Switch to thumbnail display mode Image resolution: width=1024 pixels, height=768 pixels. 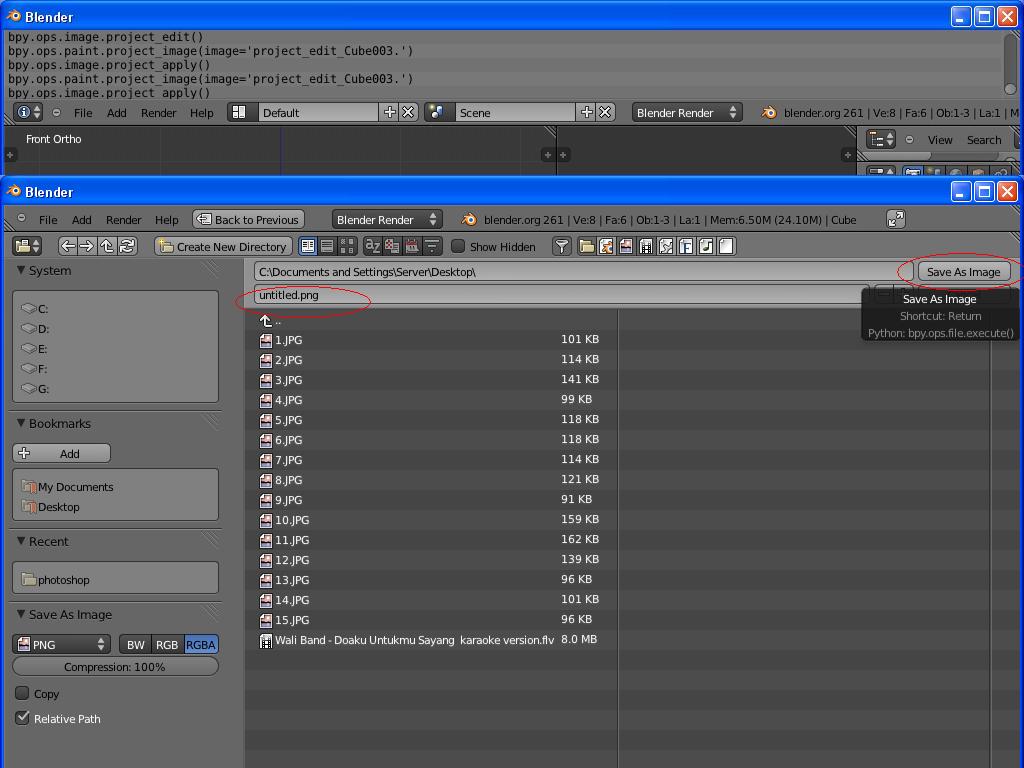point(347,246)
